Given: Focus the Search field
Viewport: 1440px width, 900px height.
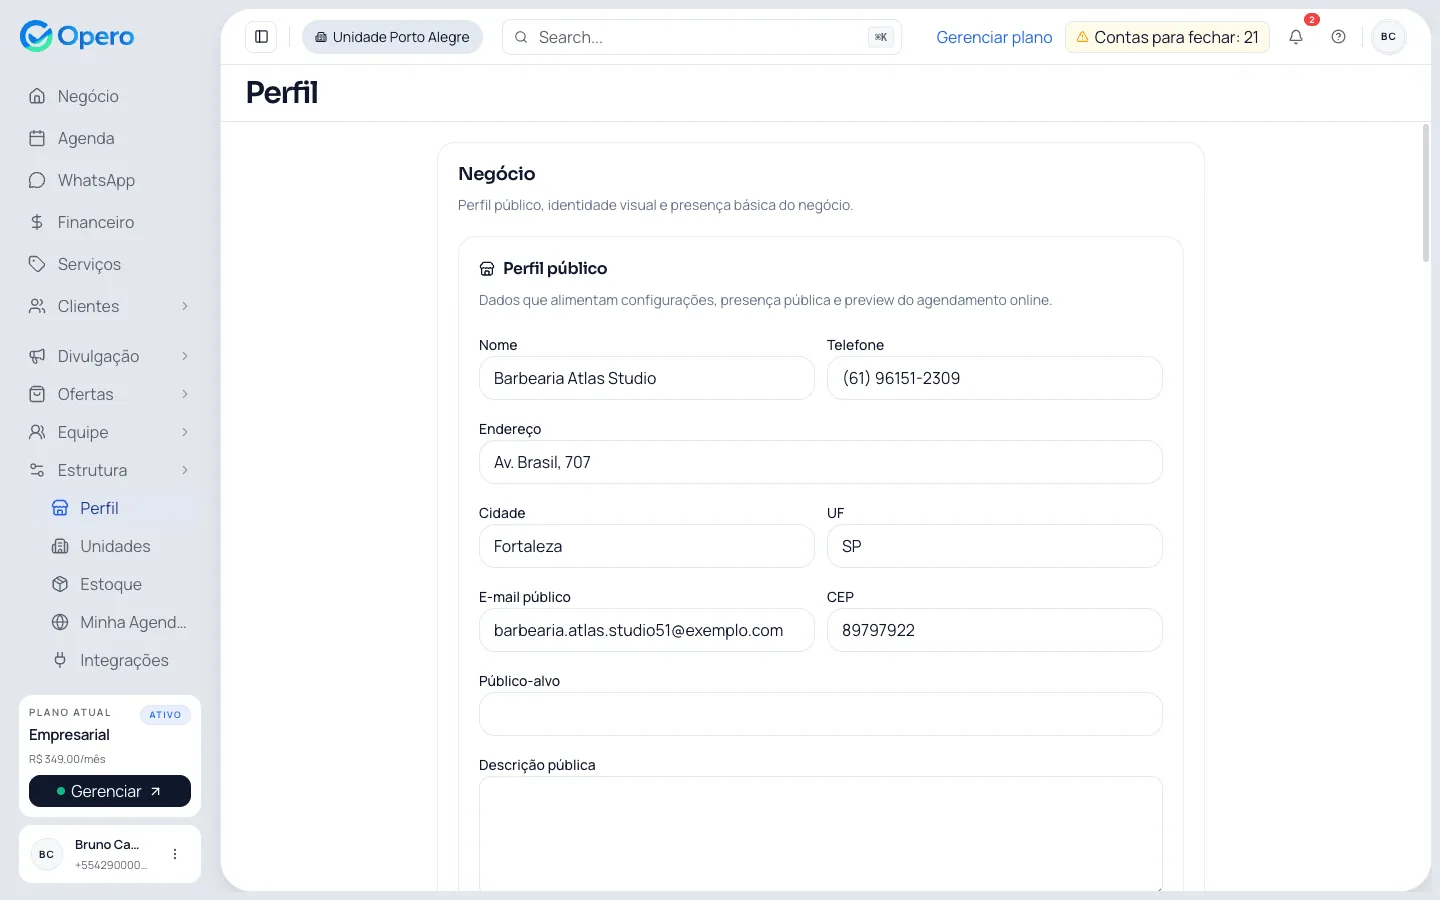Looking at the screenshot, I should 701,37.
